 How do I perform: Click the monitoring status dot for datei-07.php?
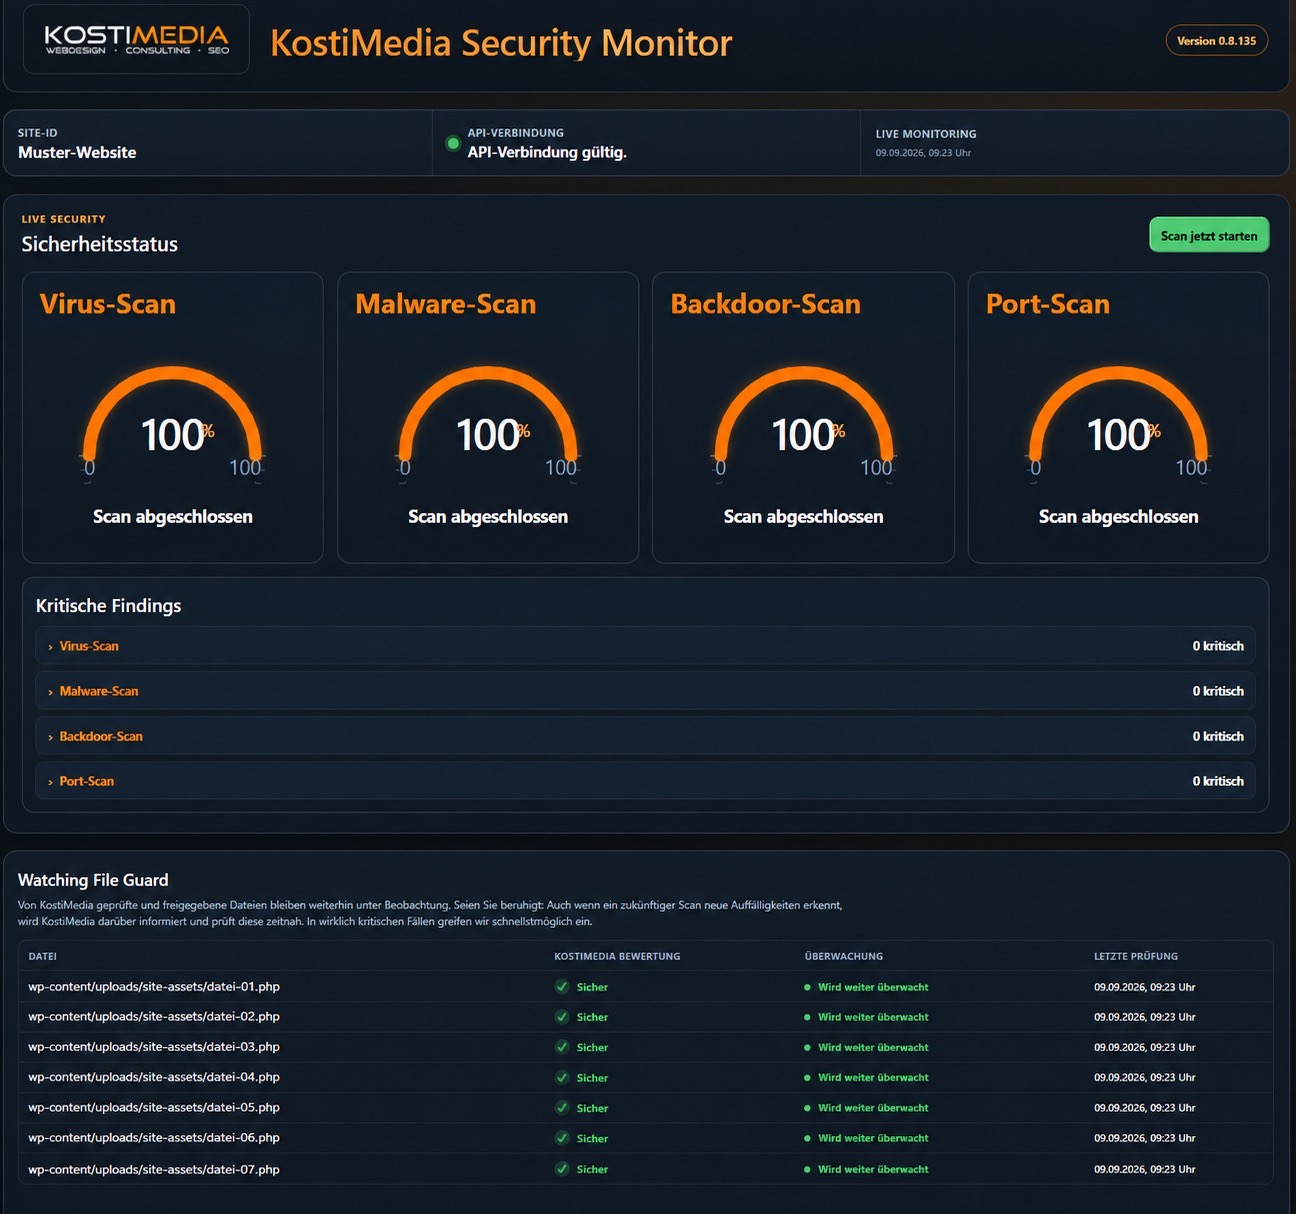coord(807,1169)
